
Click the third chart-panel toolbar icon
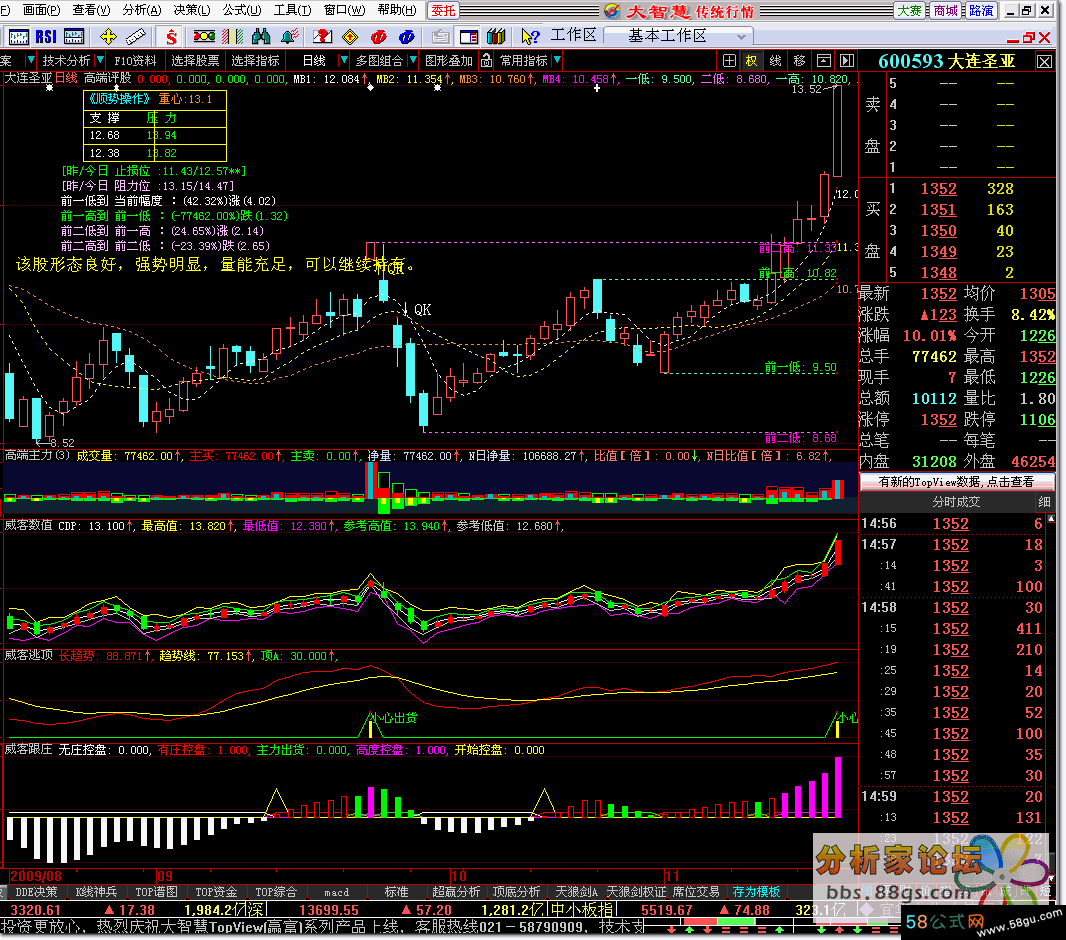[x=73, y=37]
